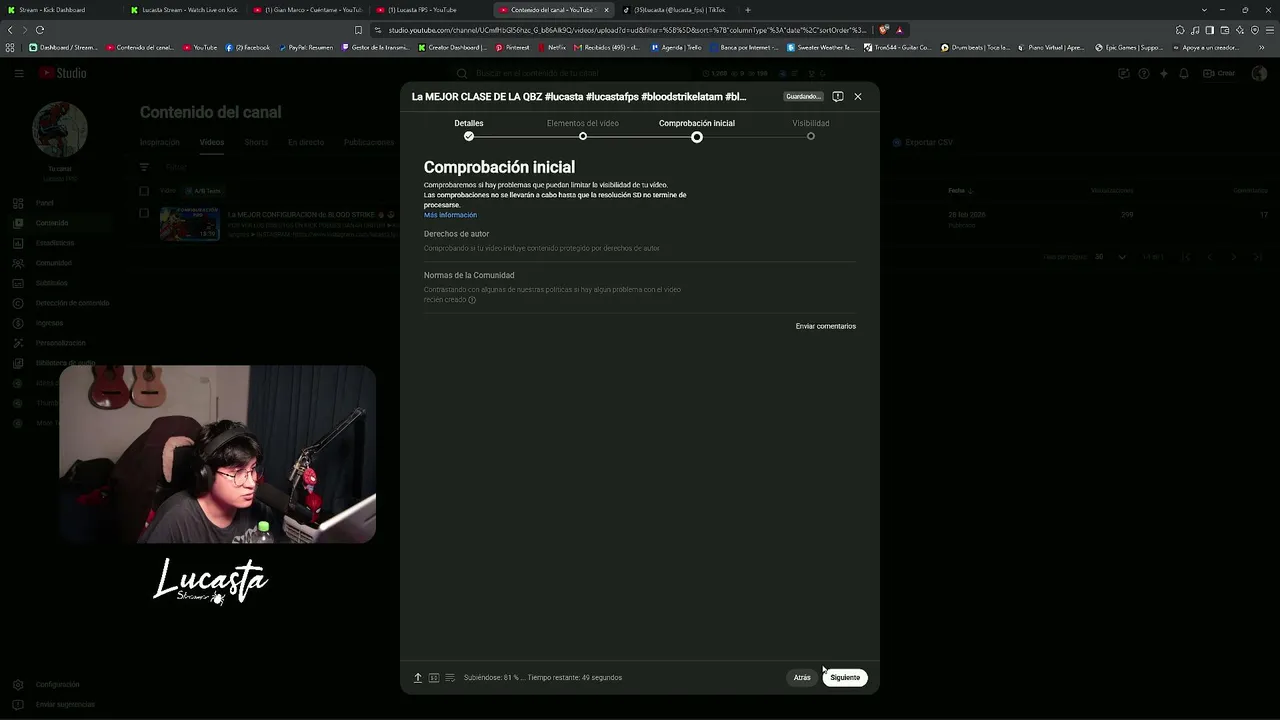Go to the Elementos del vídeo step
Image resolution: width=1280 pixels, height=720 pixels.
coord(583,129)
